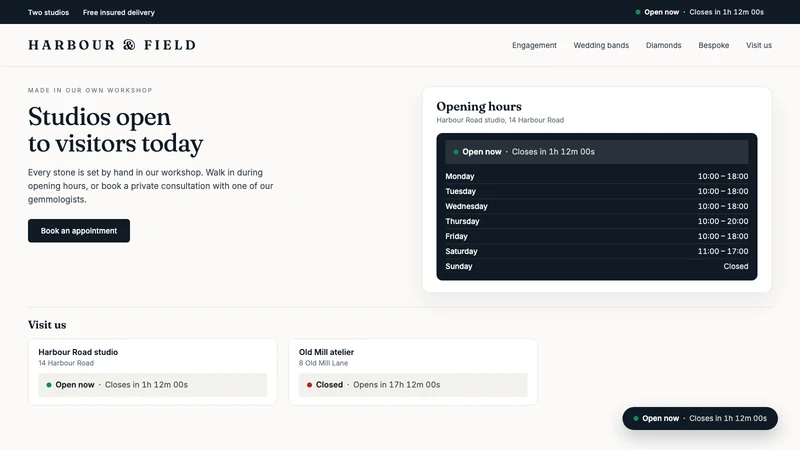The width and height of the screenshot is (800, 450).
Task: Open the Engagement menu item
Action: coord(534,45)
